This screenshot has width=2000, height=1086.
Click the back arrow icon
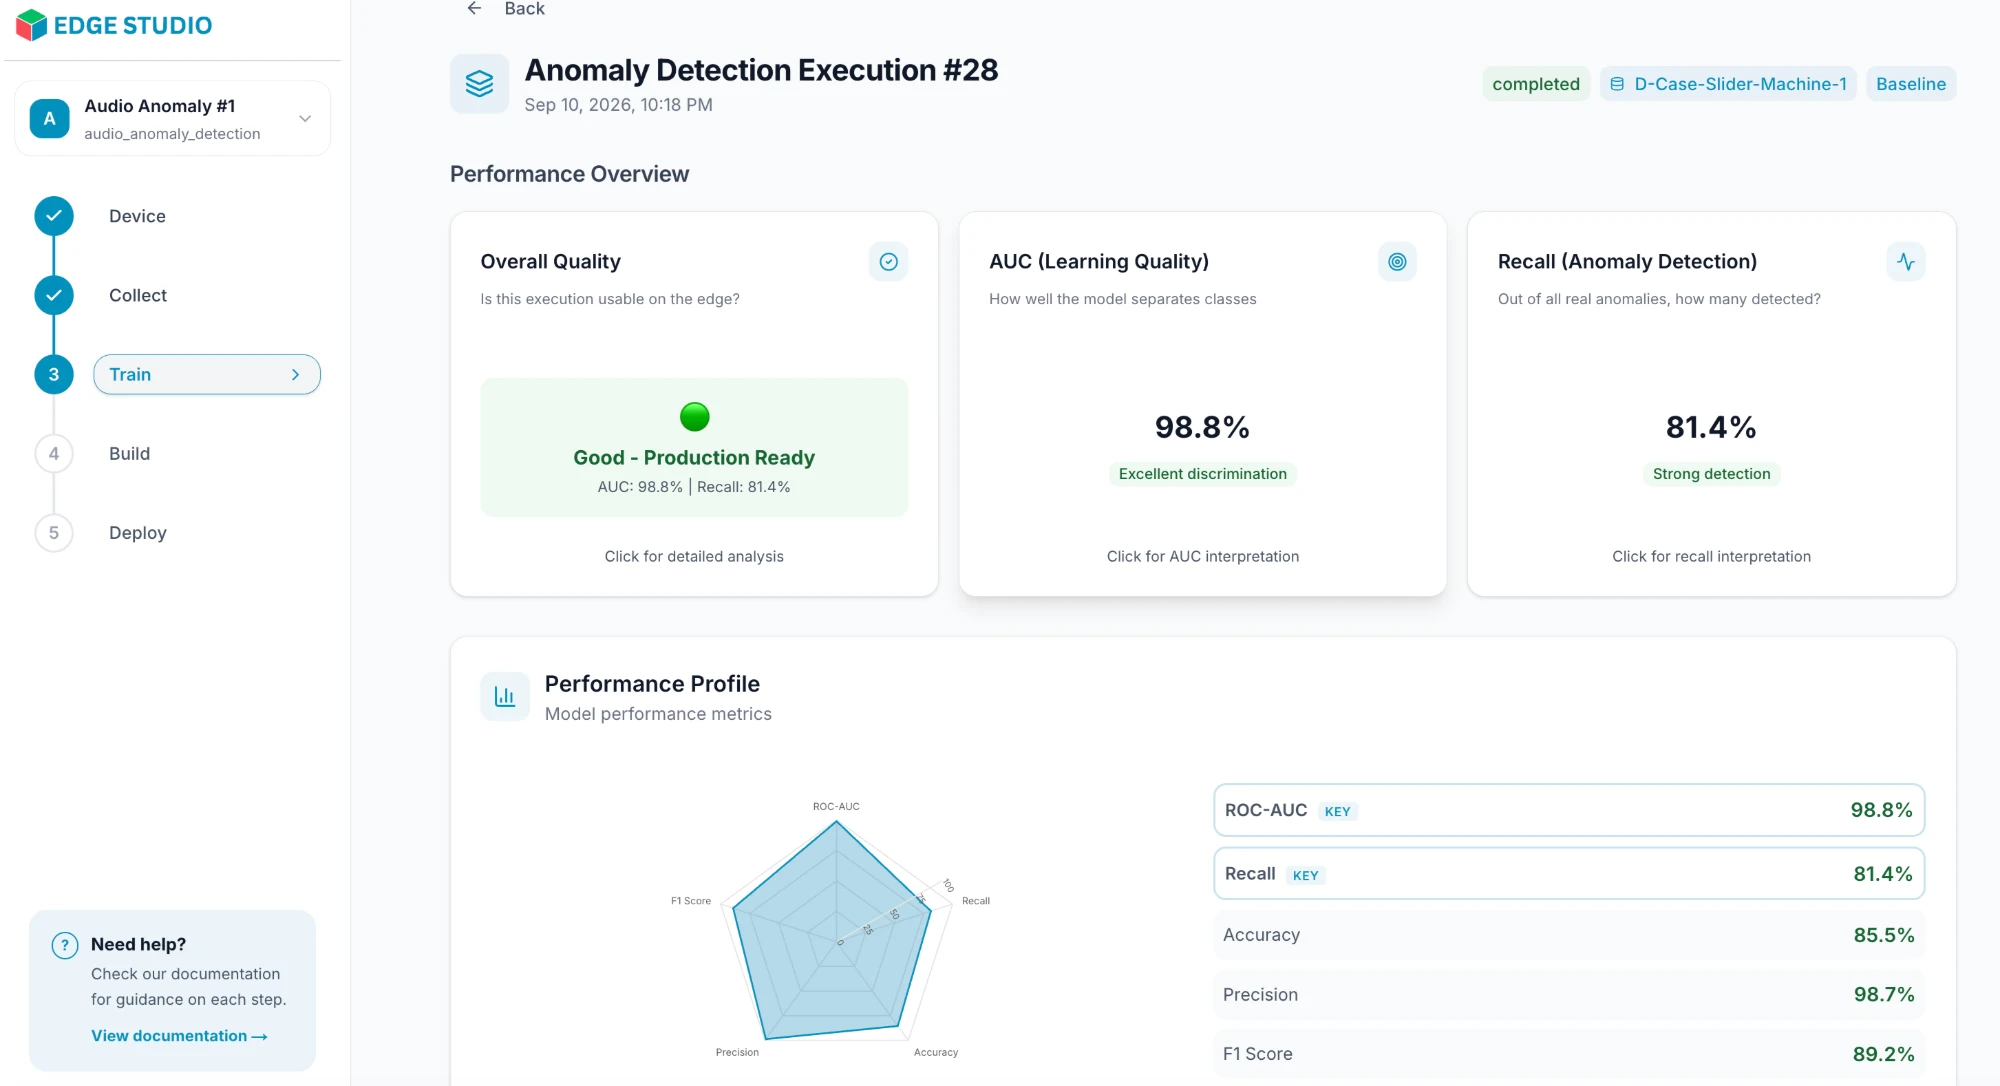click(474, 9)
